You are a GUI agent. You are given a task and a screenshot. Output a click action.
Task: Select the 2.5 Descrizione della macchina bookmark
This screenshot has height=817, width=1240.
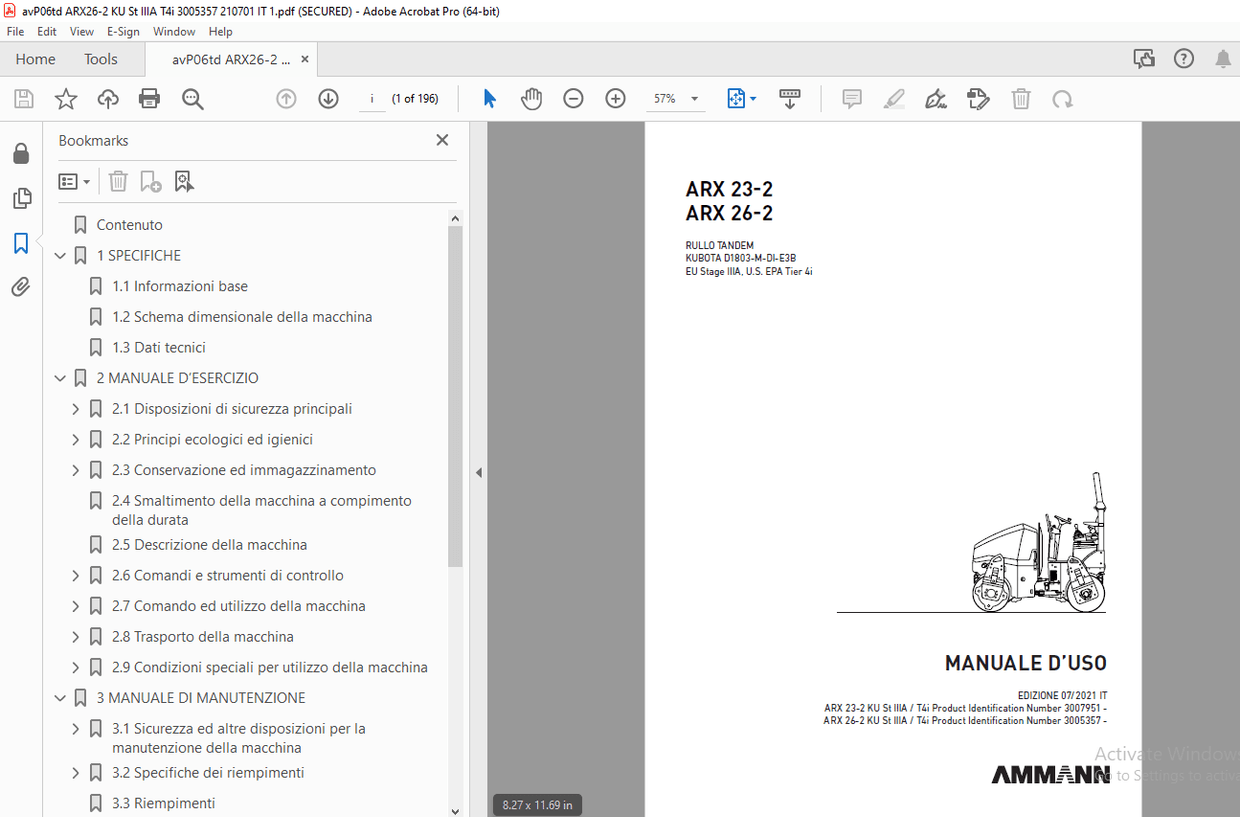[x=209, y=544]
